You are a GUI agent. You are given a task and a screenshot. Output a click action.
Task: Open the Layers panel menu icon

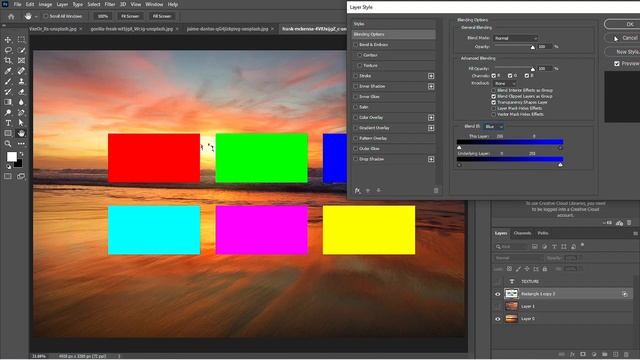click(x=635, y=233)
